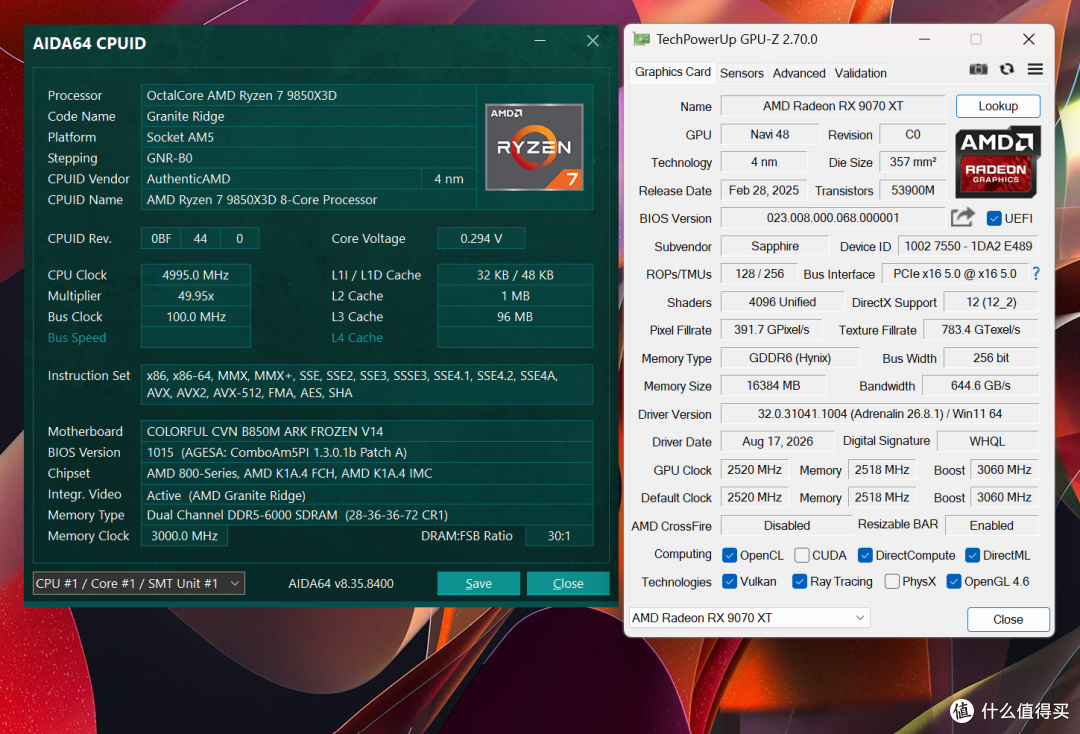Click the AMD Radeon Graphics logo
This screenshot has height=734, width=1080.
tap(997, 162)
